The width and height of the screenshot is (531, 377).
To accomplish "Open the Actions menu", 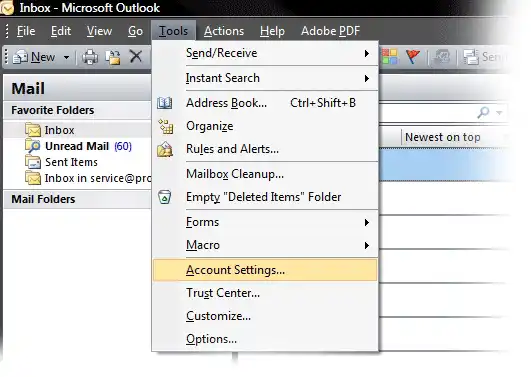I will pyautogui.click(x=224, y=31).
